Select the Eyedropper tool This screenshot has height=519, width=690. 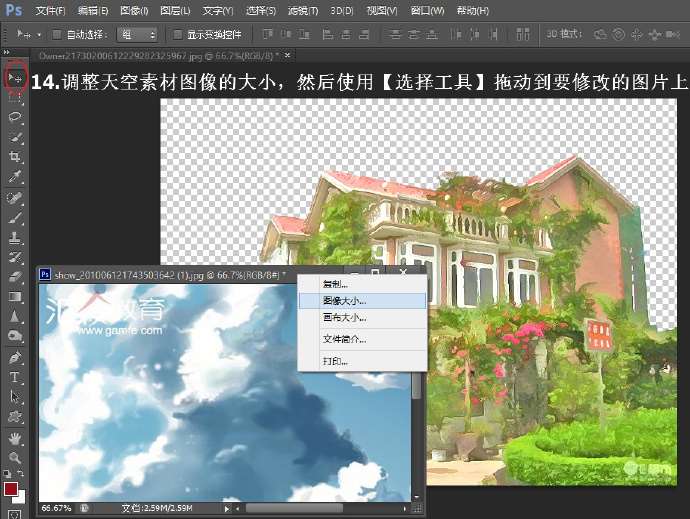(15, 176)
